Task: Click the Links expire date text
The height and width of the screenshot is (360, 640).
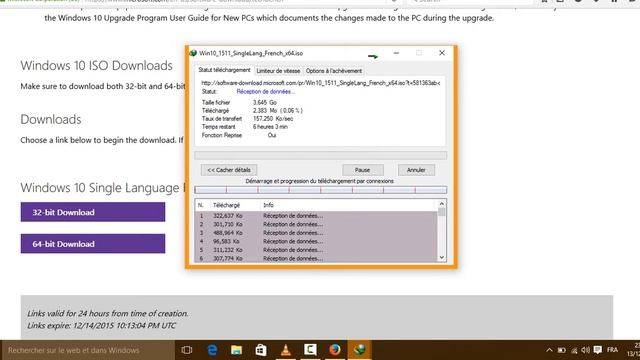Action: (102, 326)
